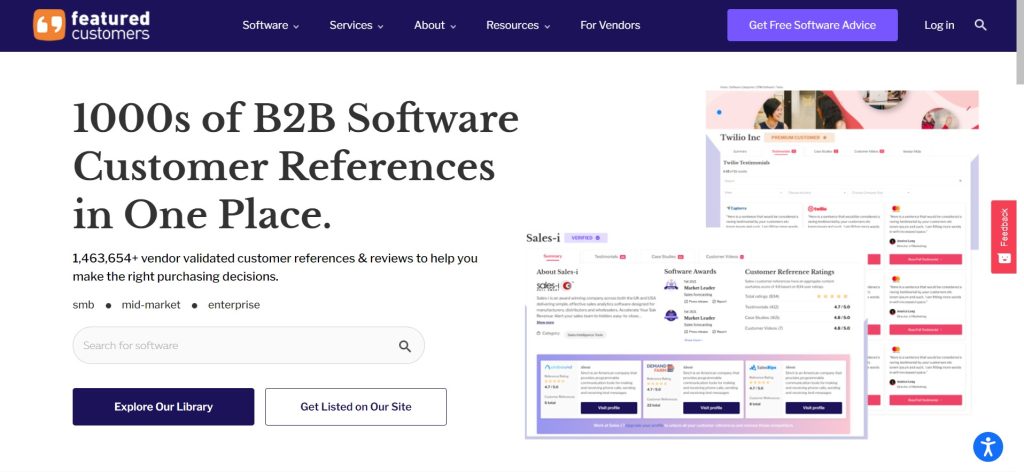
Task: Expand the Services dropdown menu
Action: click(357, 25)
